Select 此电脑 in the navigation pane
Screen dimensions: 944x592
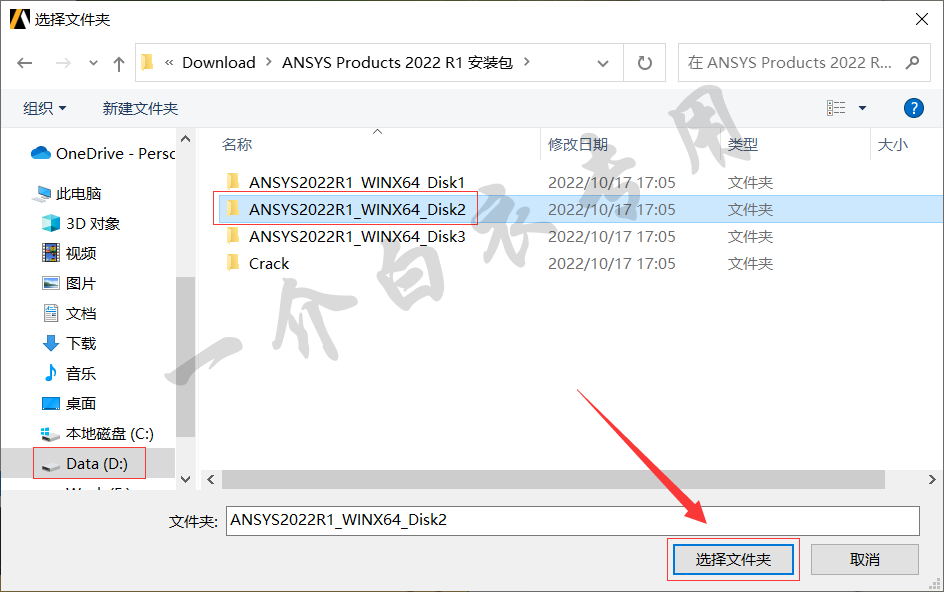point(69,193)
